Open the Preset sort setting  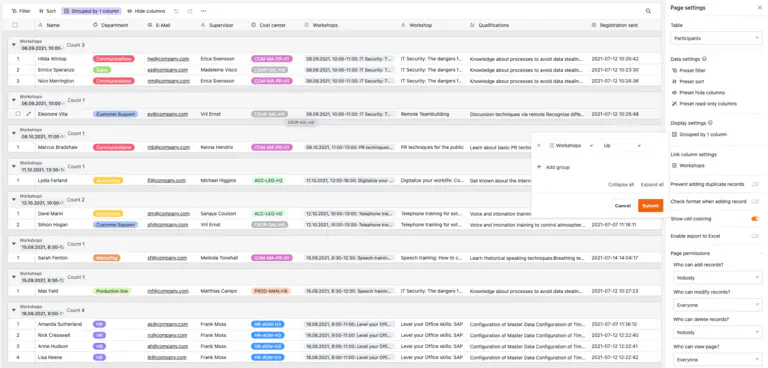688,81
